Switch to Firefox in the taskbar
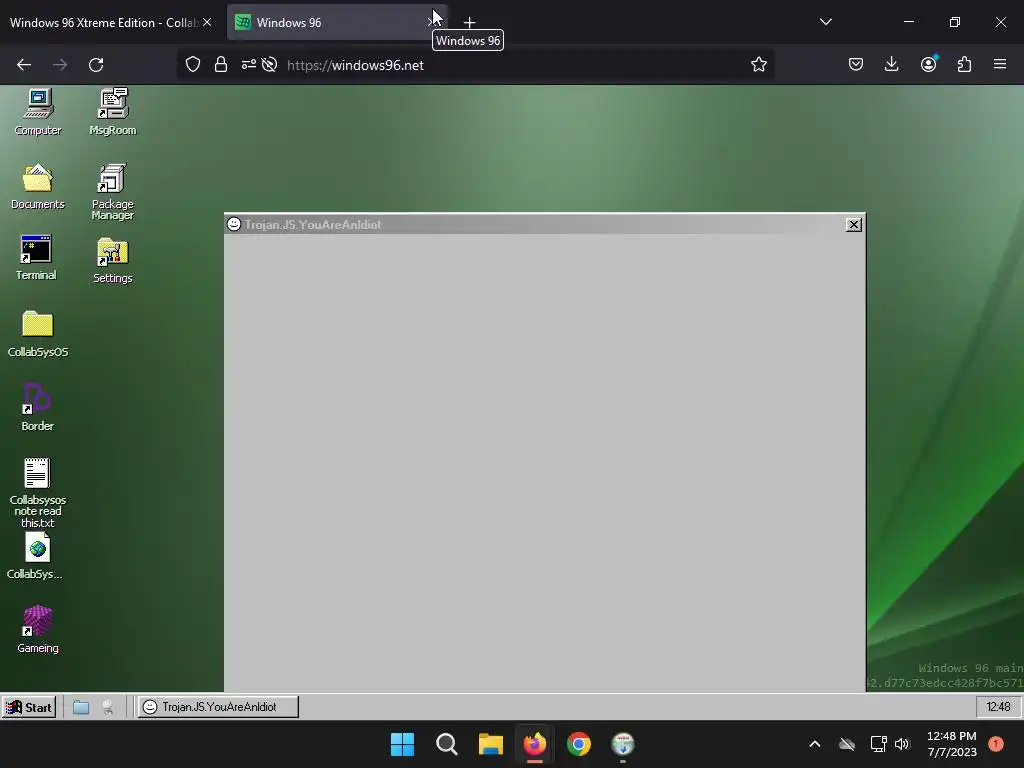1024x768 pixels. pos(535,744)
